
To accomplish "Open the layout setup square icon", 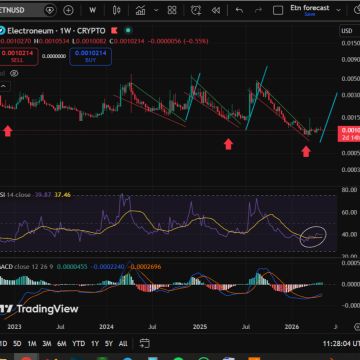I will pos(278,10).
